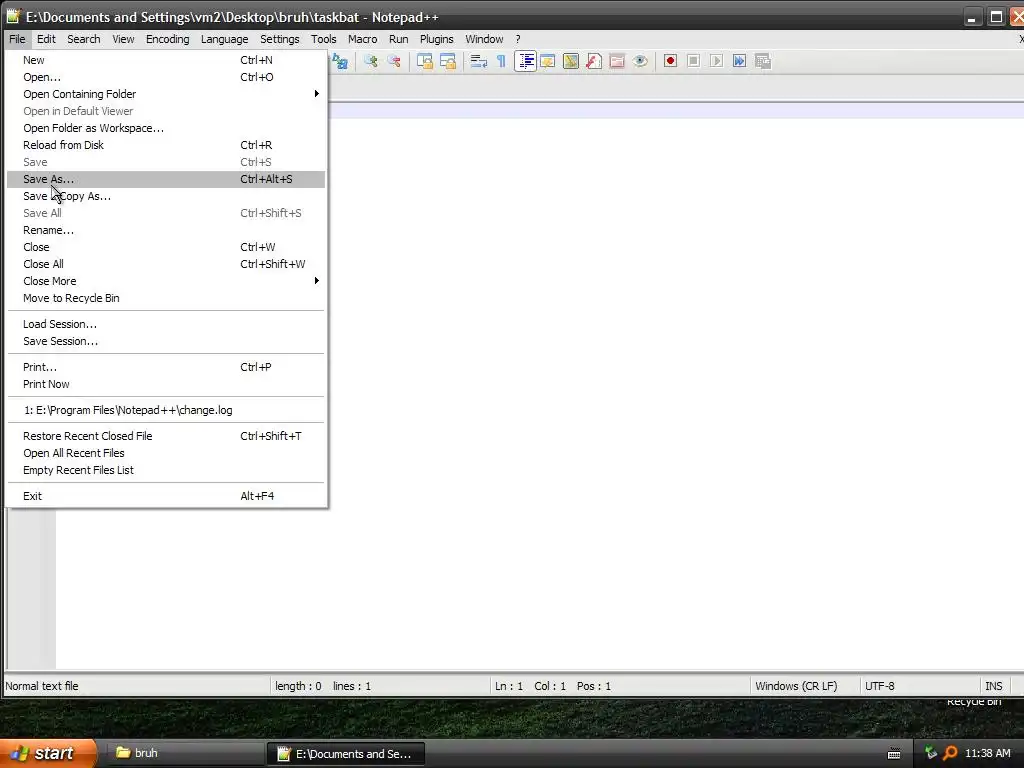Toggle the Word Wrap toolbar icon
The height and width of the screenshot is (768, 1024).
[479, 61]
